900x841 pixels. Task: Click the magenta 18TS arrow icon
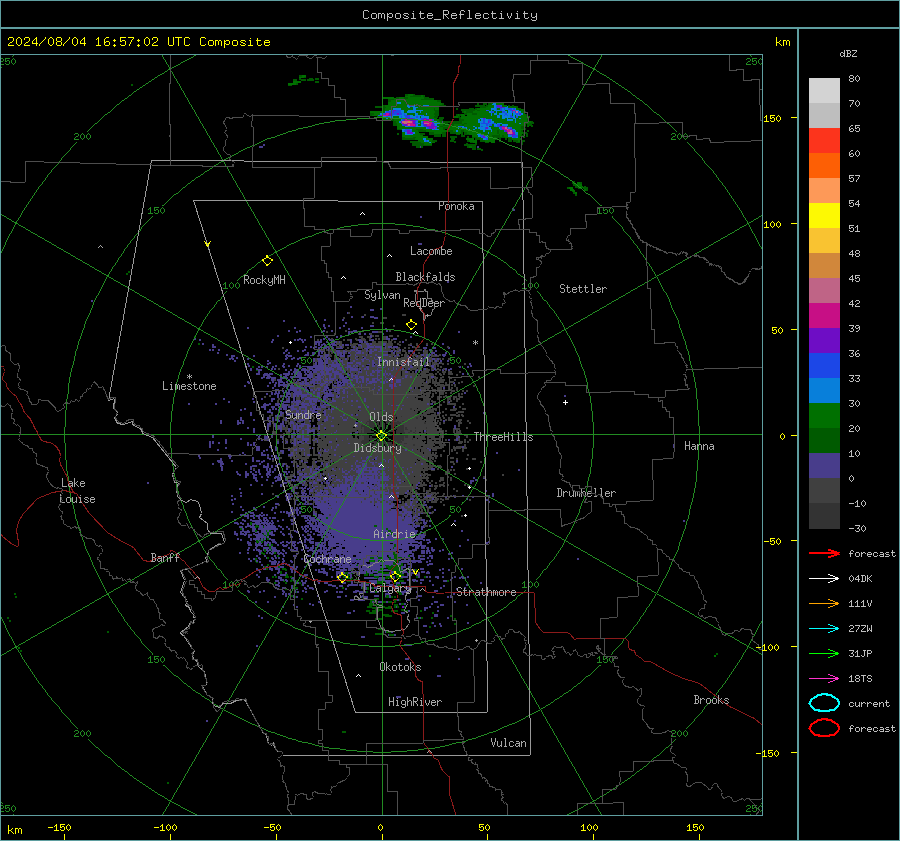pyautogui.click(x=824, y=679)
